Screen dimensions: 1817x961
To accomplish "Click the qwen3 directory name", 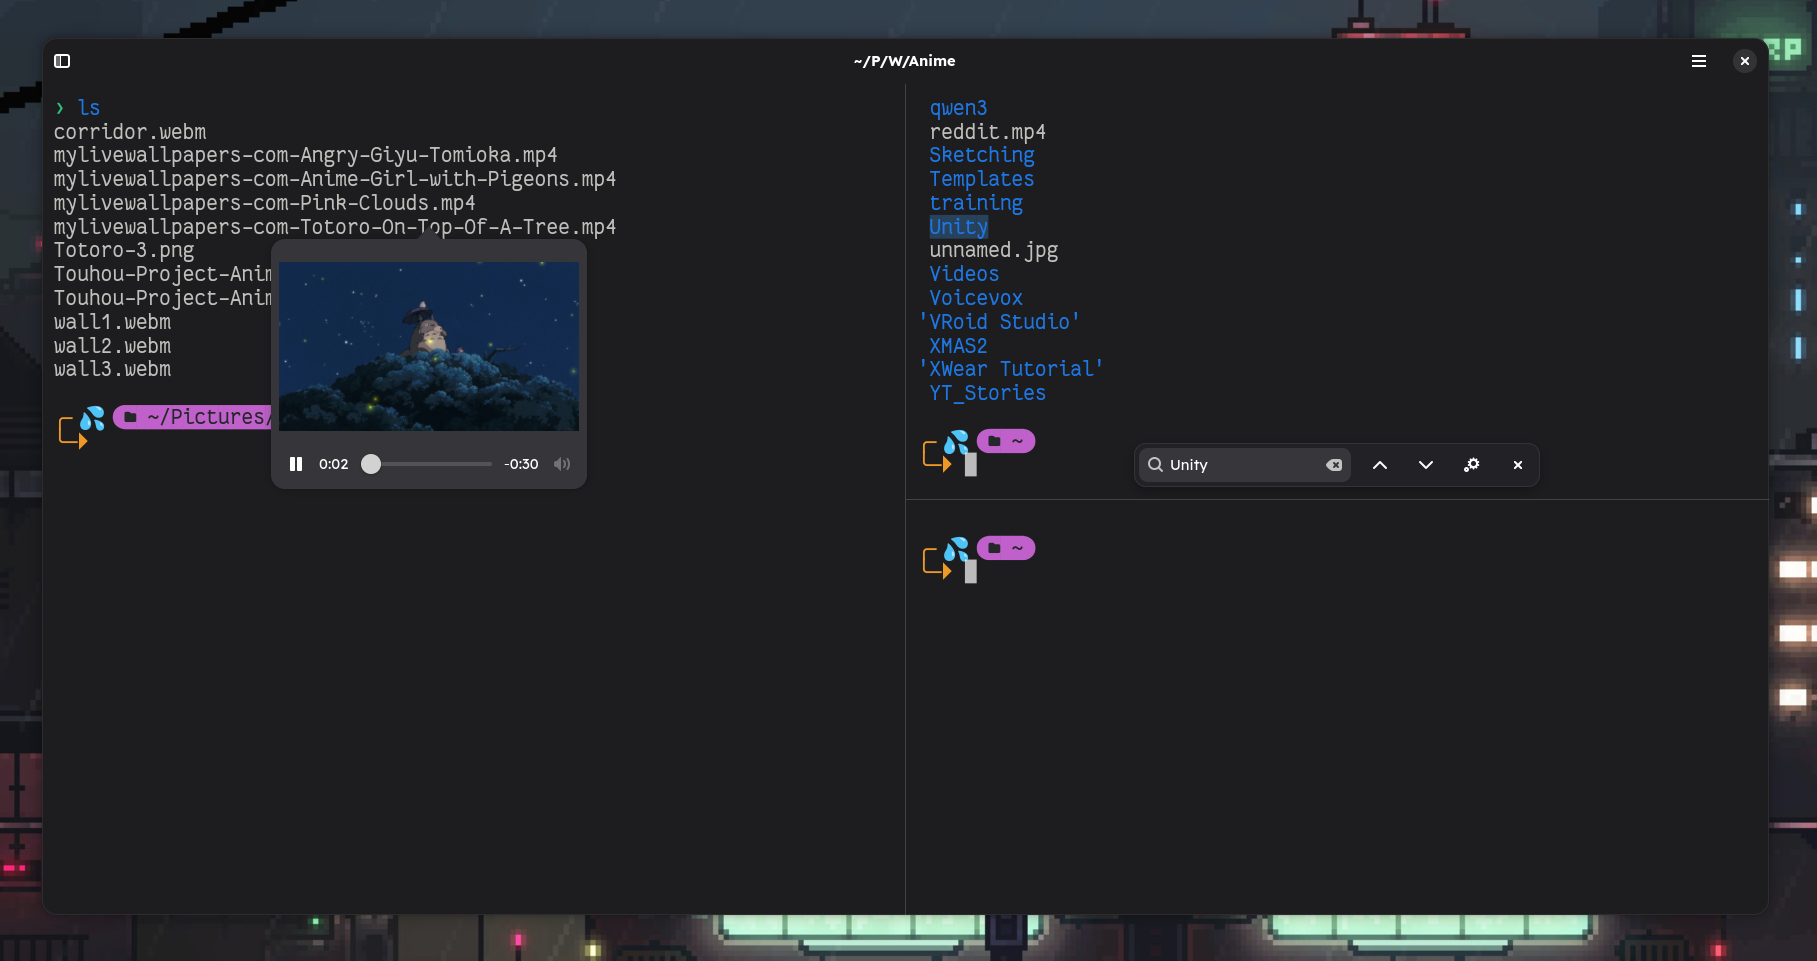I will 958,108.
